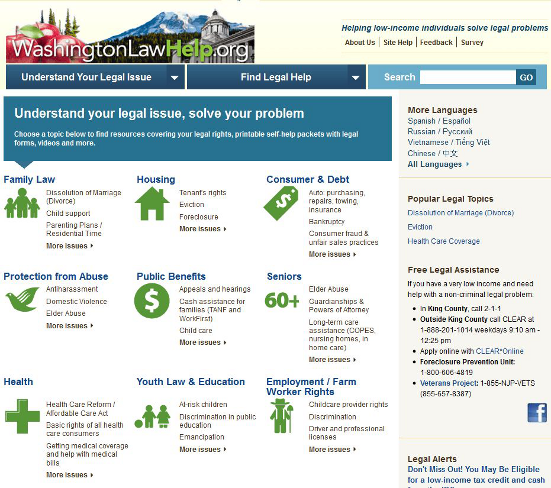Open Appeals and hearings link
The image size is (551, 488).
pos(215,289)
